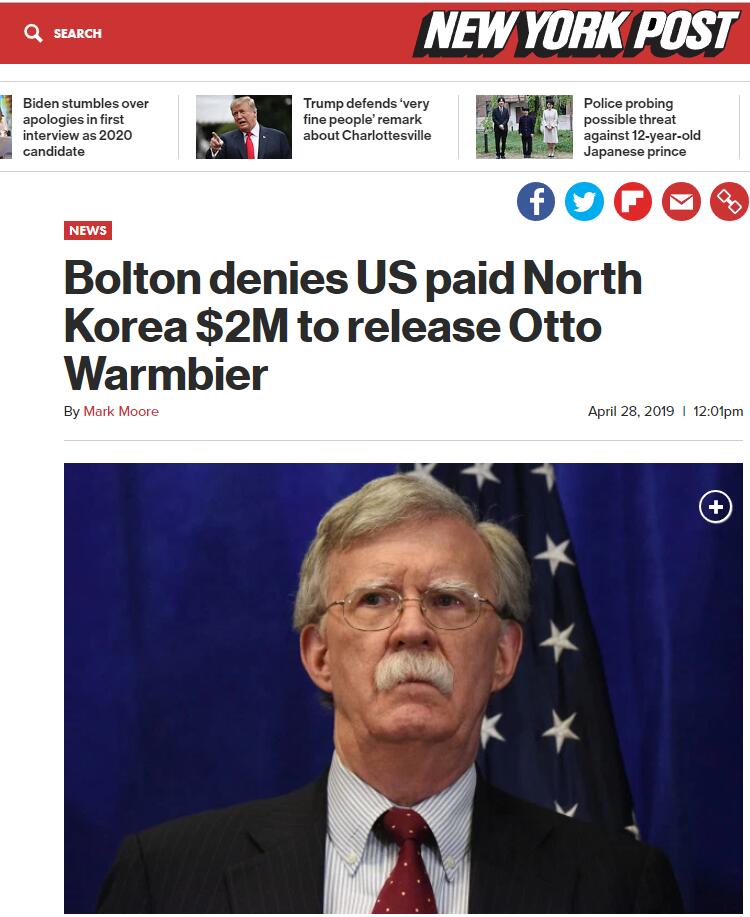Open Police probing Japanese prince threat story
Viewport: 750px width, 917px height.
(642, 127)
